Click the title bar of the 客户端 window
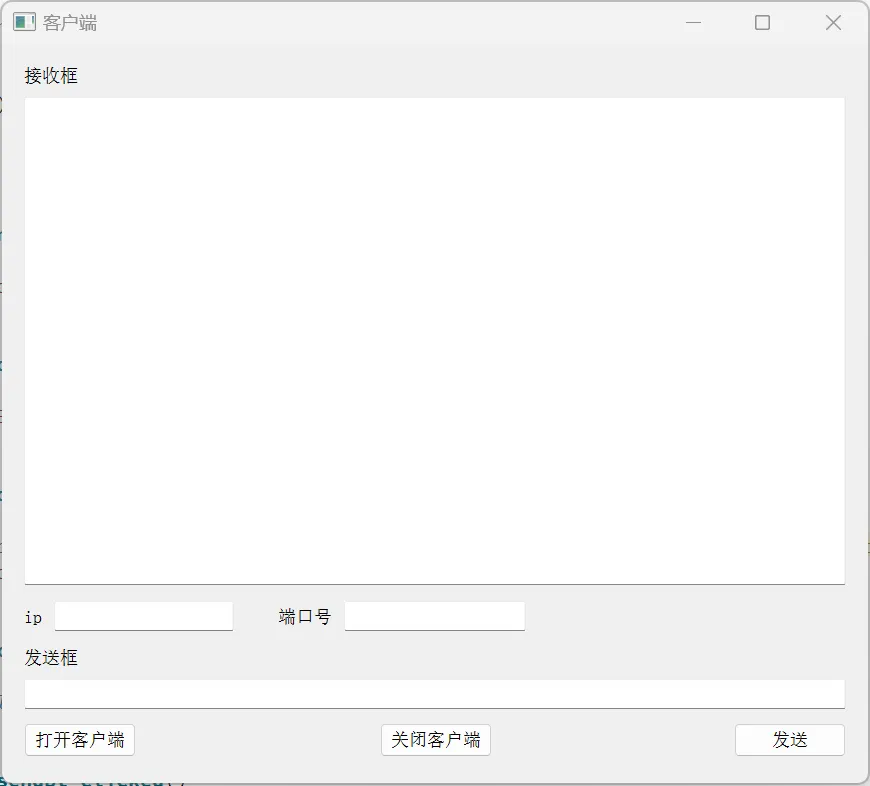The image size is (870, 786). click(400, 21)
